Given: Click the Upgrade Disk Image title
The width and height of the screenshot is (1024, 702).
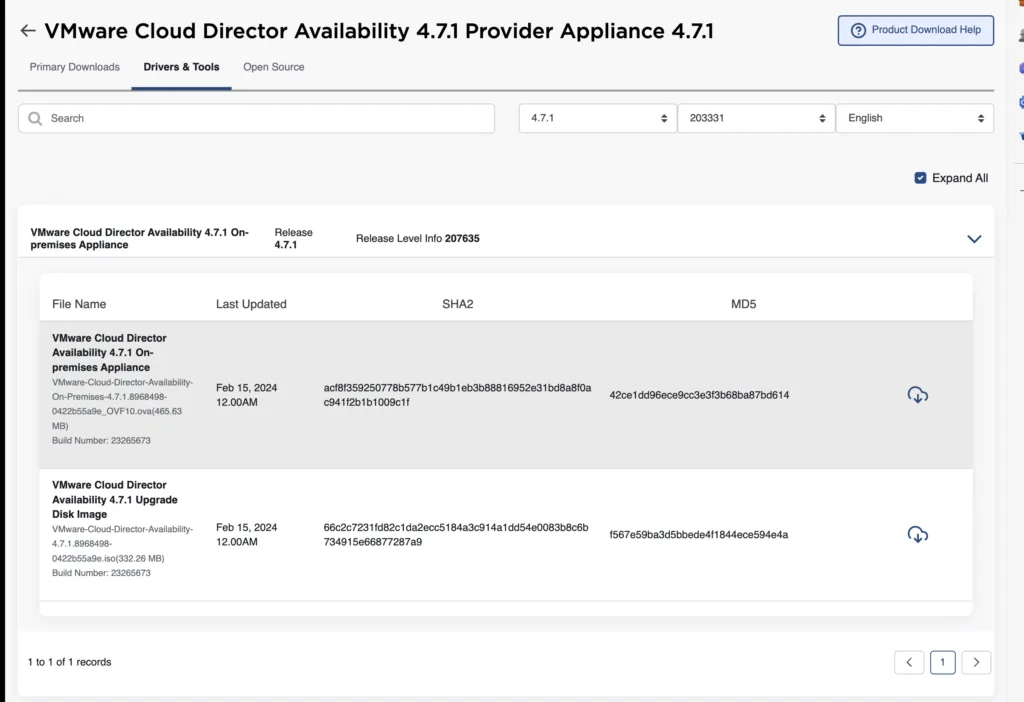Looking at the screenshot, I should point(115,500).
